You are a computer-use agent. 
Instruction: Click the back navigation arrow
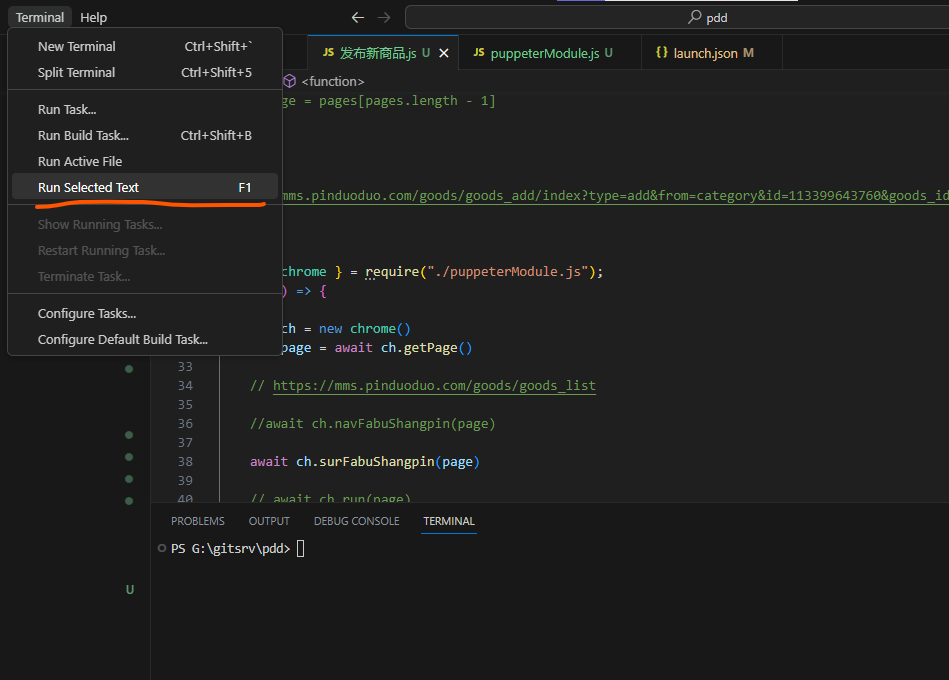(357, 17)
